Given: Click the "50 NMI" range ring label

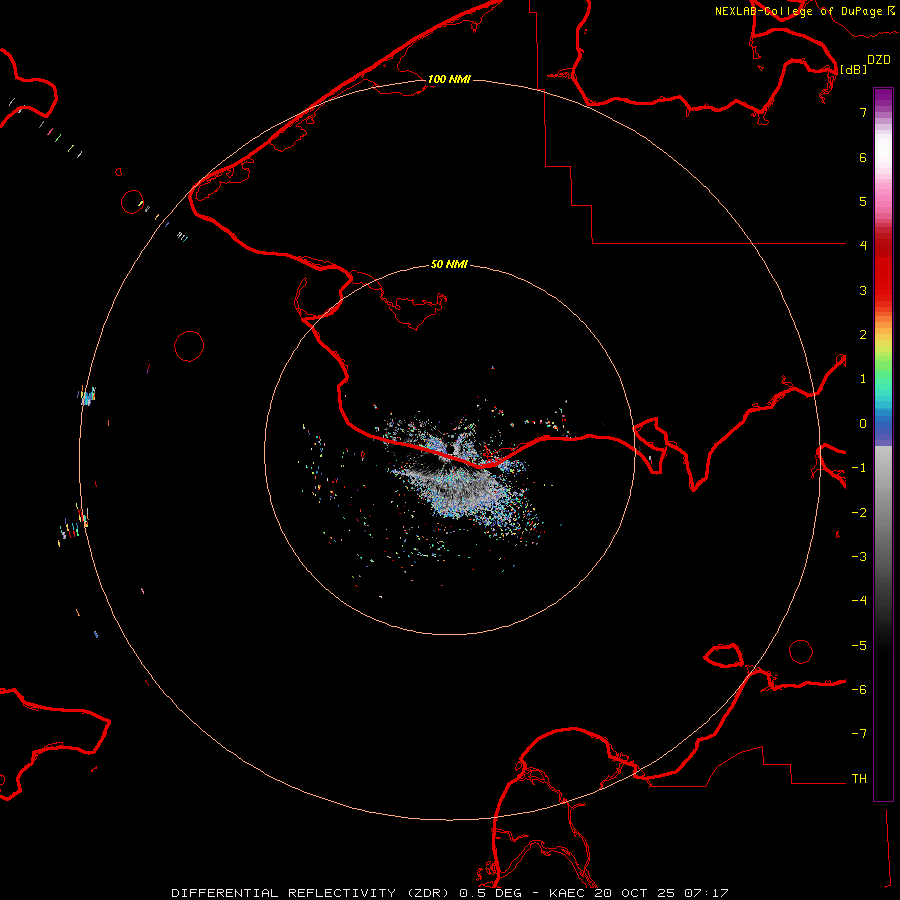Looking at the screenshot, I should click(x=449, y=264).
